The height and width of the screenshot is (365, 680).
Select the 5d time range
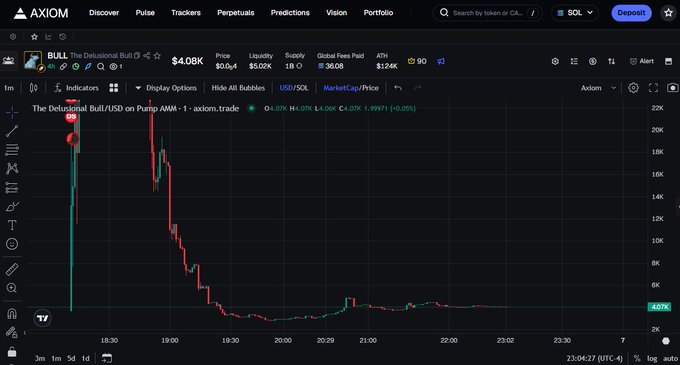point(71,358)
